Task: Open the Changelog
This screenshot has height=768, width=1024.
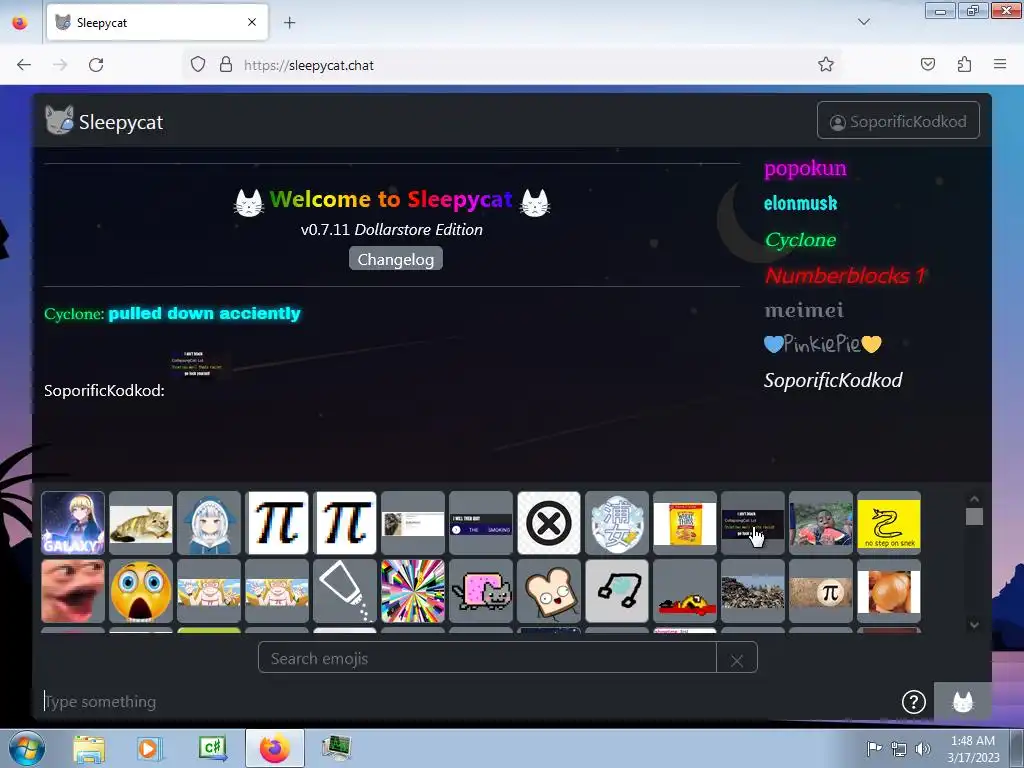Action: pyautogui.click(x=396, y=259)
